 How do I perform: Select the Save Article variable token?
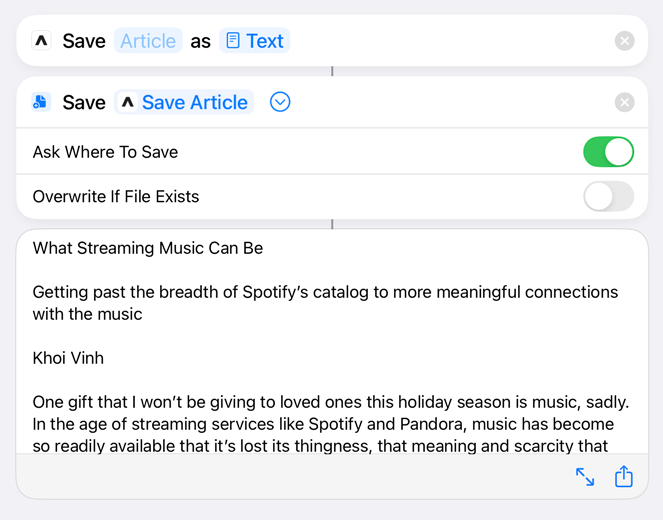[184, 102]
